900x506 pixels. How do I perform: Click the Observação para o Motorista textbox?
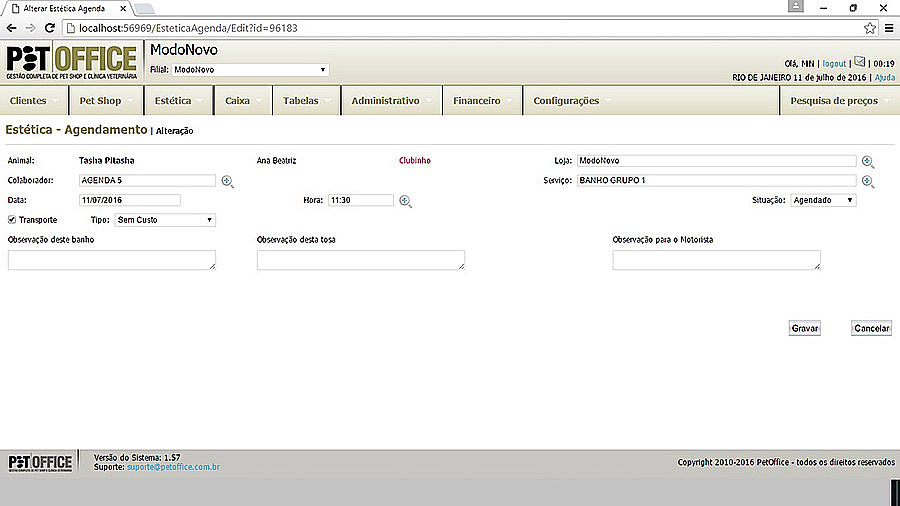pyautogui.click(x=716, y=260)
